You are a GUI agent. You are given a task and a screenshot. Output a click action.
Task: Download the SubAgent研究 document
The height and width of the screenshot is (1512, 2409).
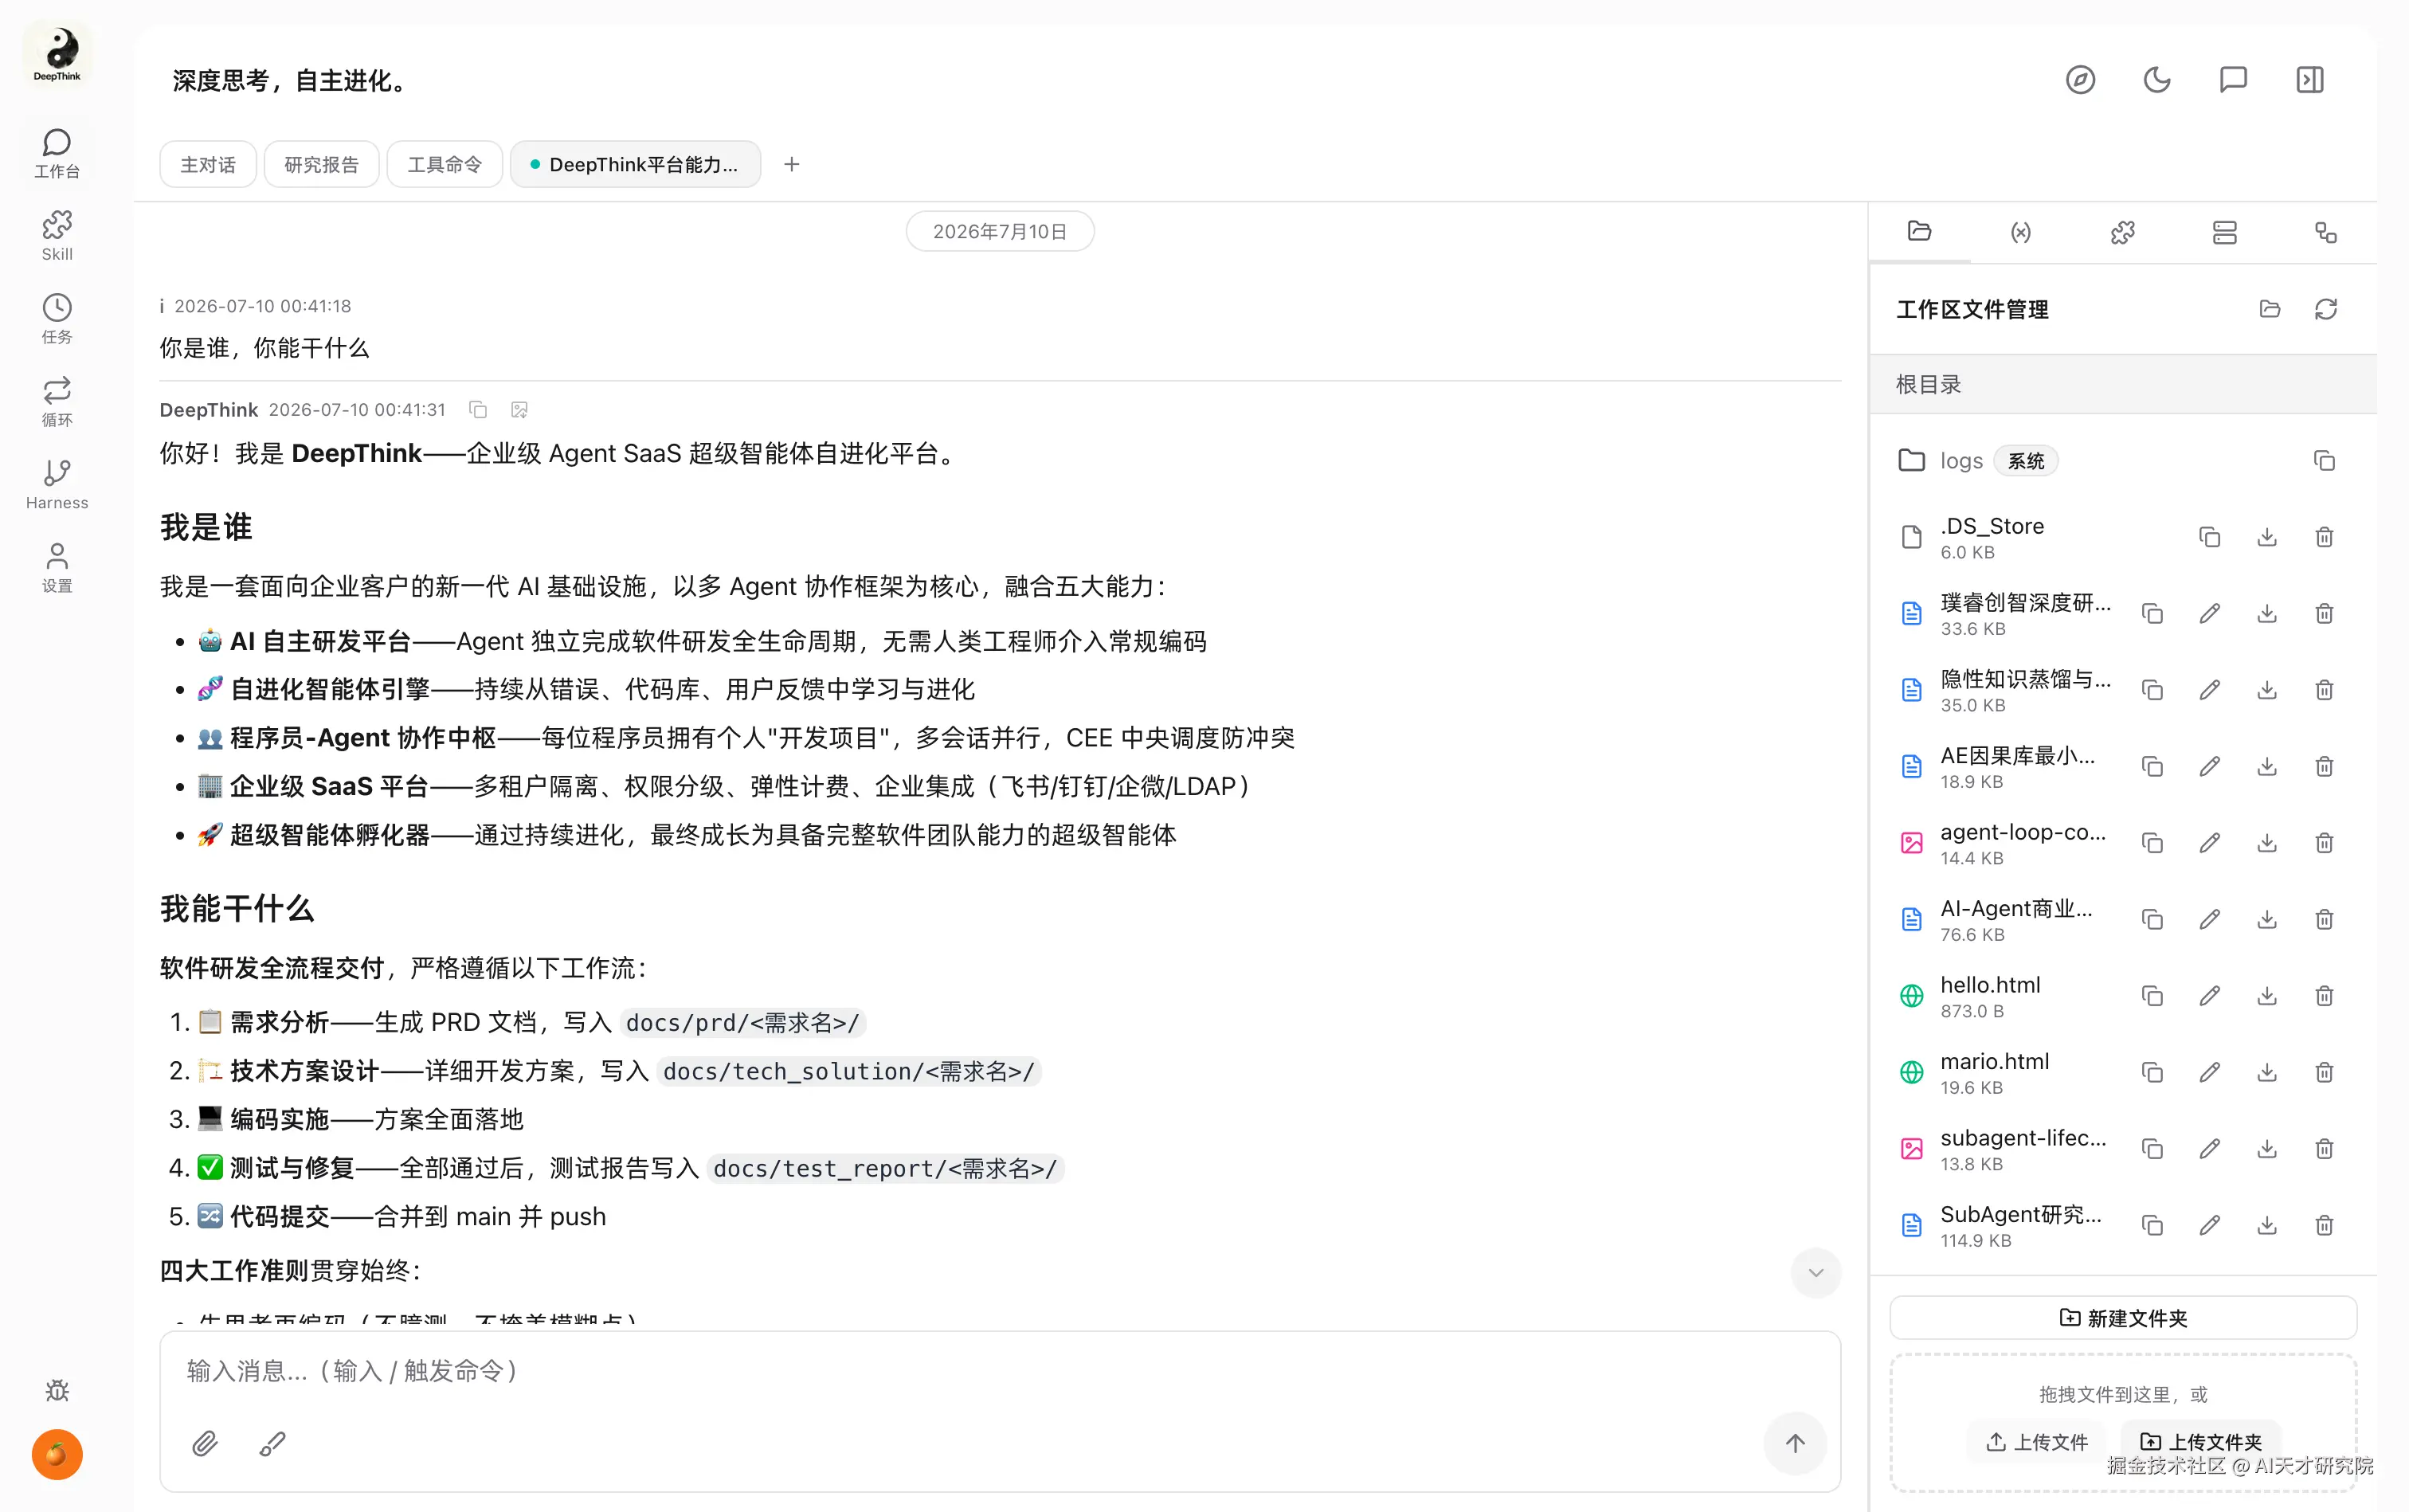click(2267, 1225)
